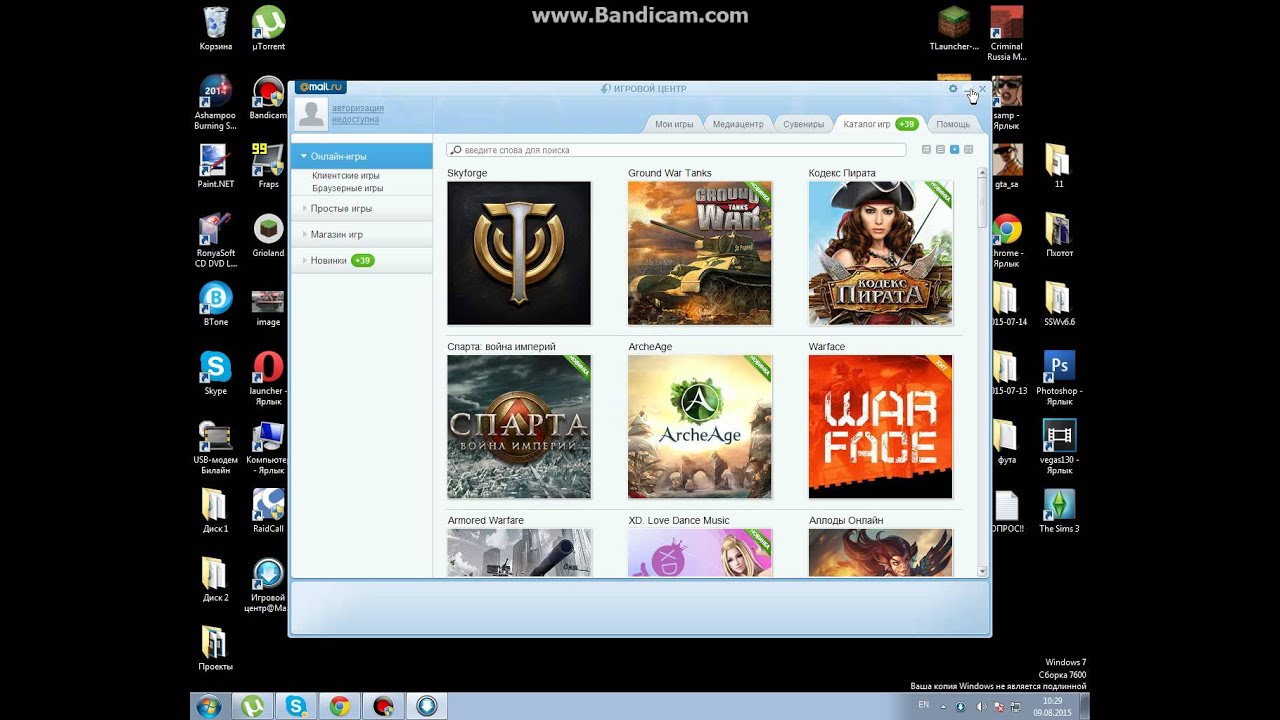Click the mail.ru logo
This screenshot has width=1280, height=720.
click(x=320, y=88)
